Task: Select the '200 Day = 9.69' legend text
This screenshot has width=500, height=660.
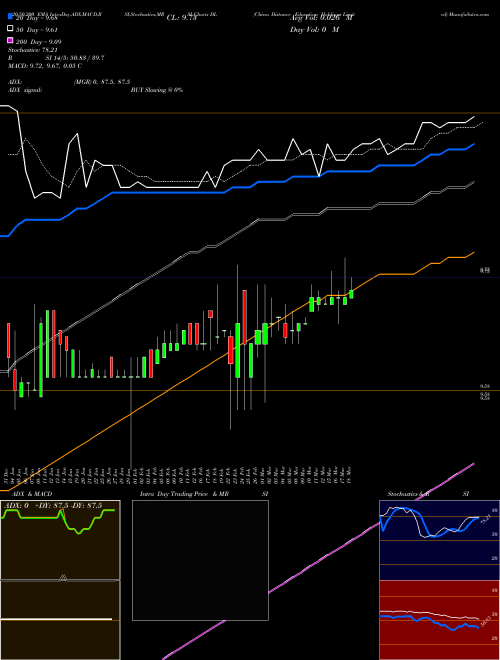Action: coord(38,42)
